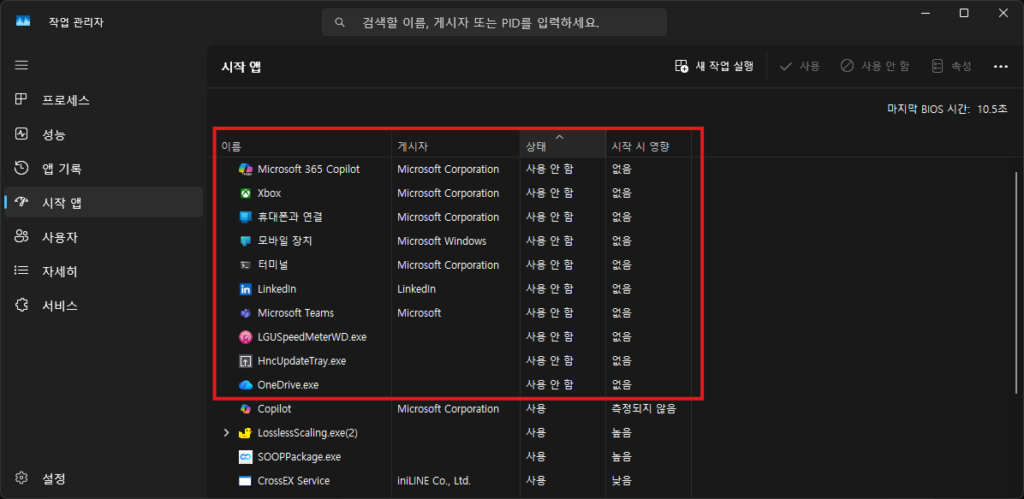The height and width of the screenshot is (499, 1024).
Task: Click the HncUpdateTray.exe icon
Action: [246, 361]
